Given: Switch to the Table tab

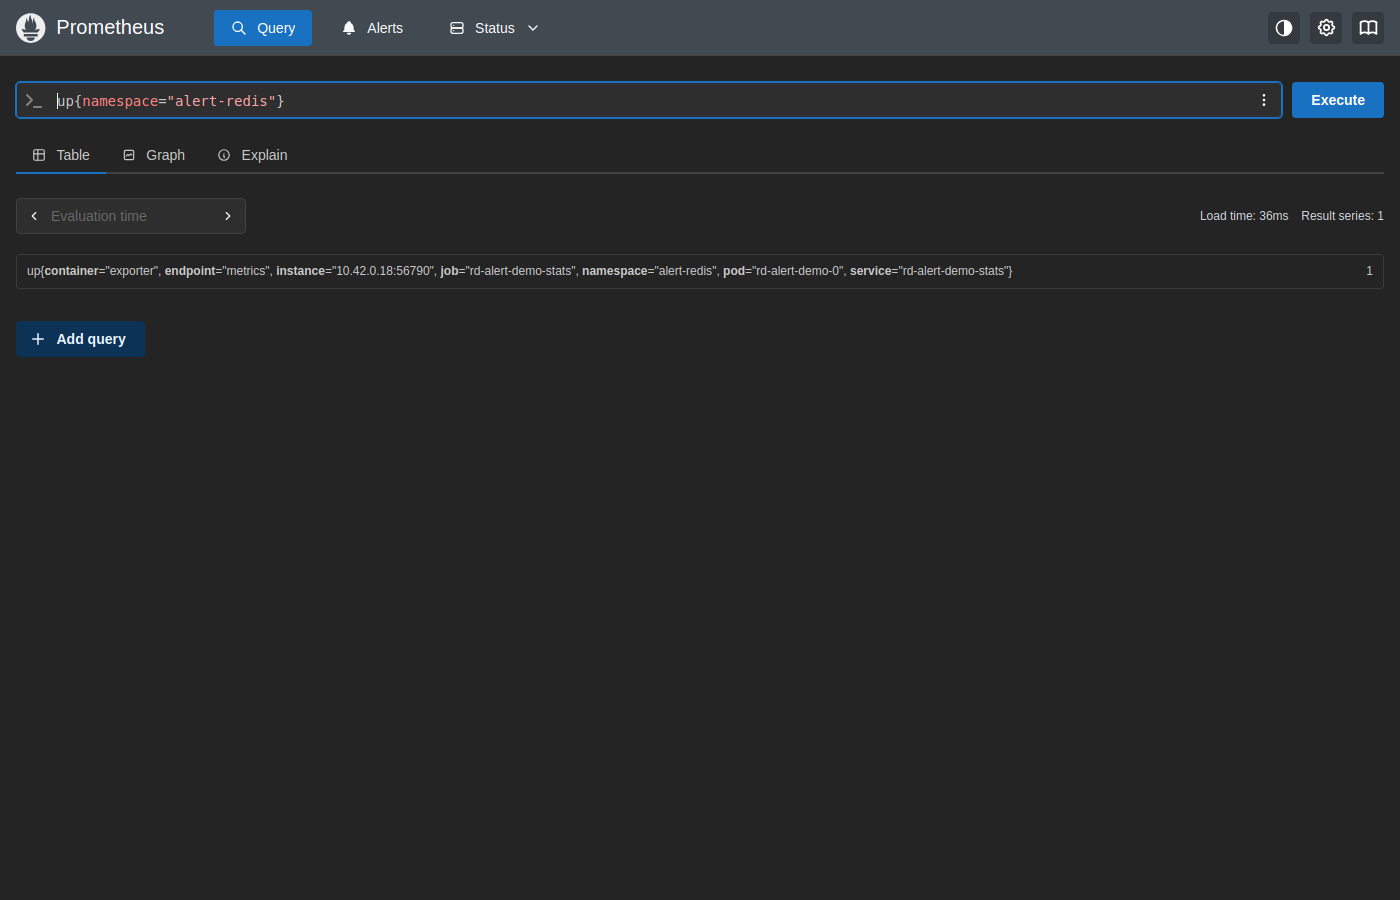Looking at the screenshot, I should (x=61, y=155).
